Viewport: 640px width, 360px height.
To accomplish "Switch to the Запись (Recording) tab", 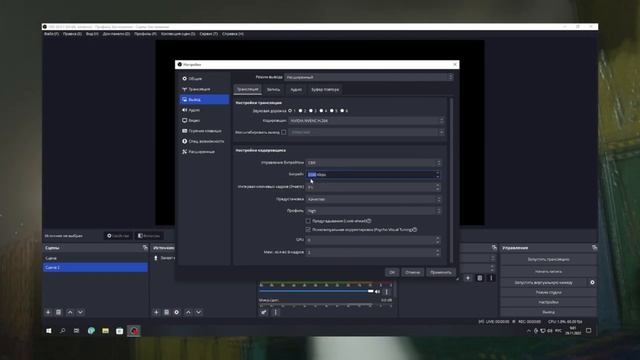I will pyautogui.click(x=273, y=89).
